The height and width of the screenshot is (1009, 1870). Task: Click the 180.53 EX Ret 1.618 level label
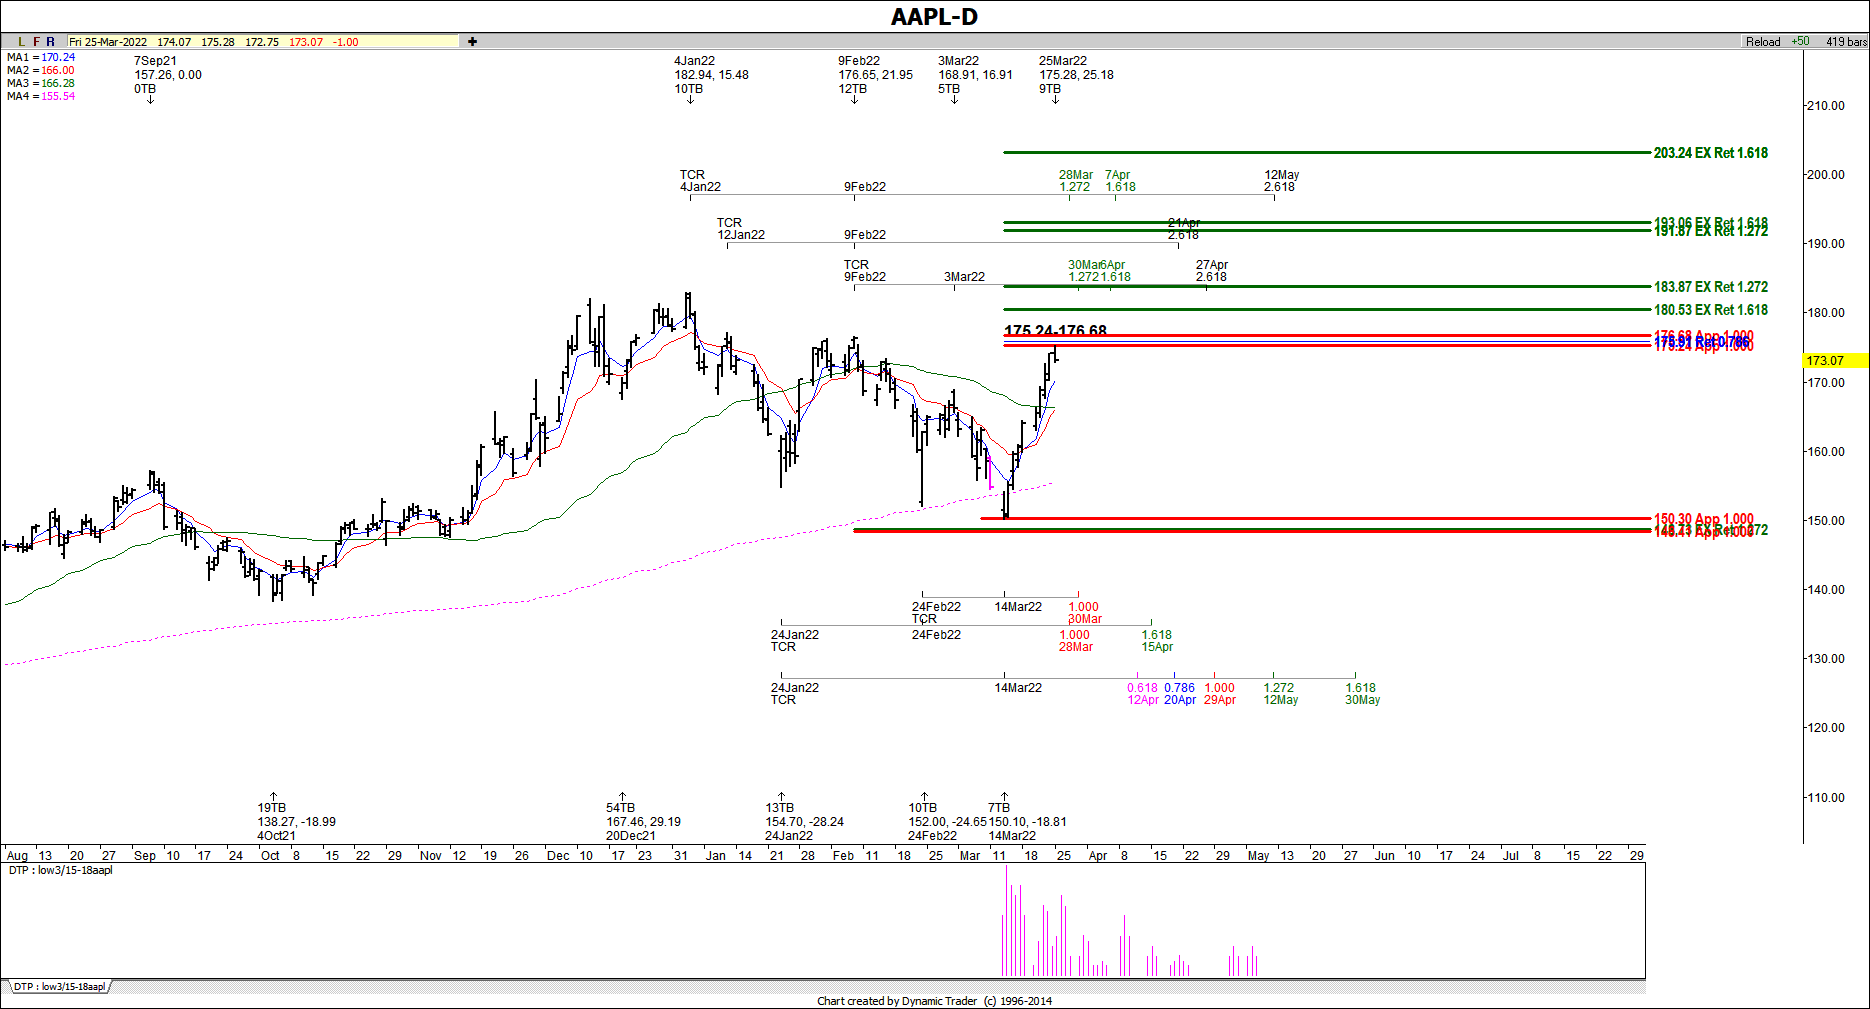tap(1710, 310)
